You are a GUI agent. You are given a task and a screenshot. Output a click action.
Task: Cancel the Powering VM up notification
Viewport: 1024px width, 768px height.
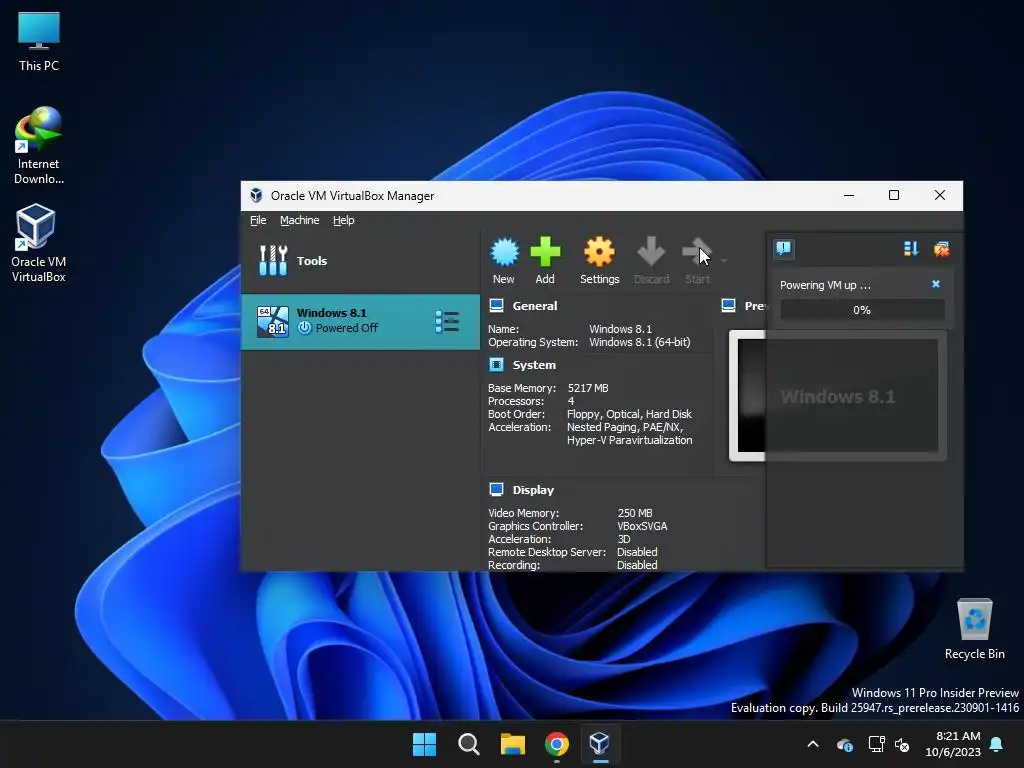point(936,284)
